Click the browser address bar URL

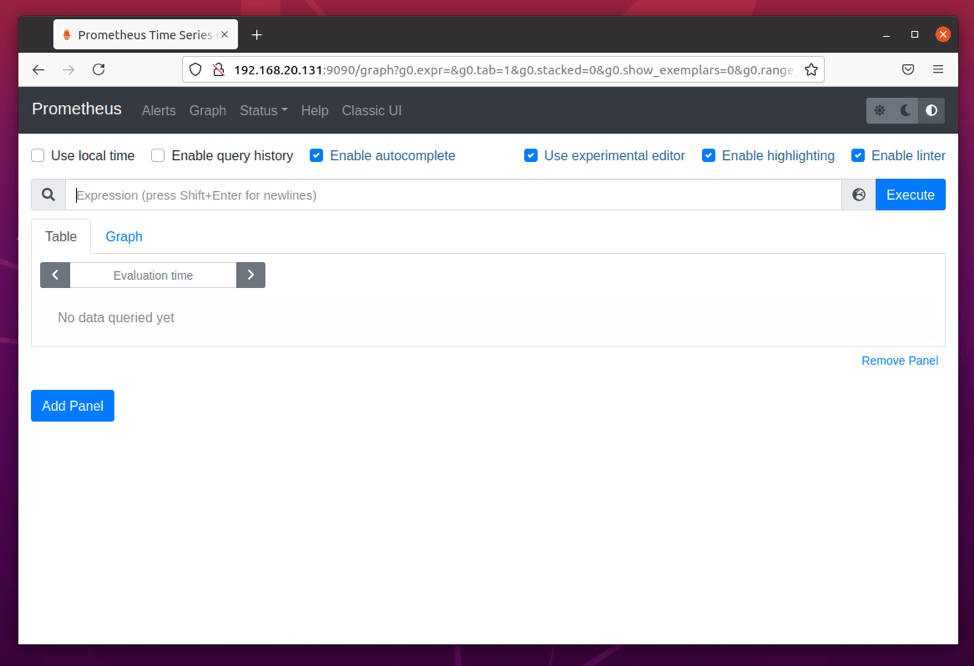click(514, 70)
